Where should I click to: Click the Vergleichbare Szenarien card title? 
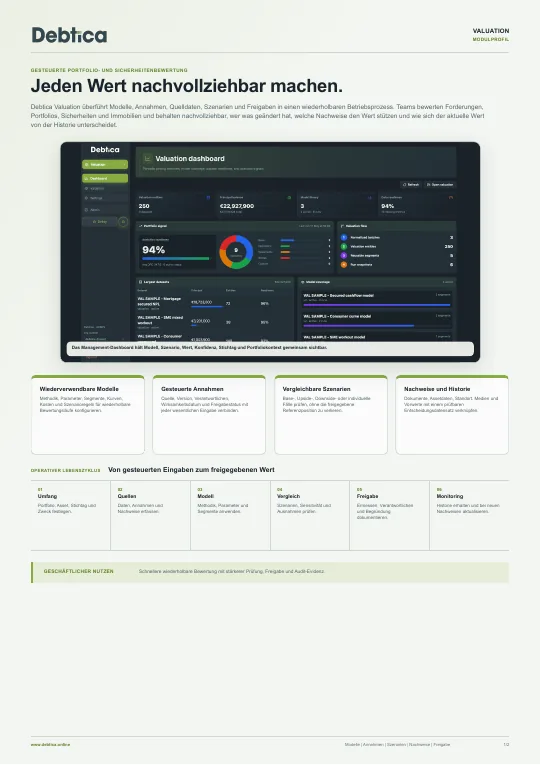[x=317, y=389]
